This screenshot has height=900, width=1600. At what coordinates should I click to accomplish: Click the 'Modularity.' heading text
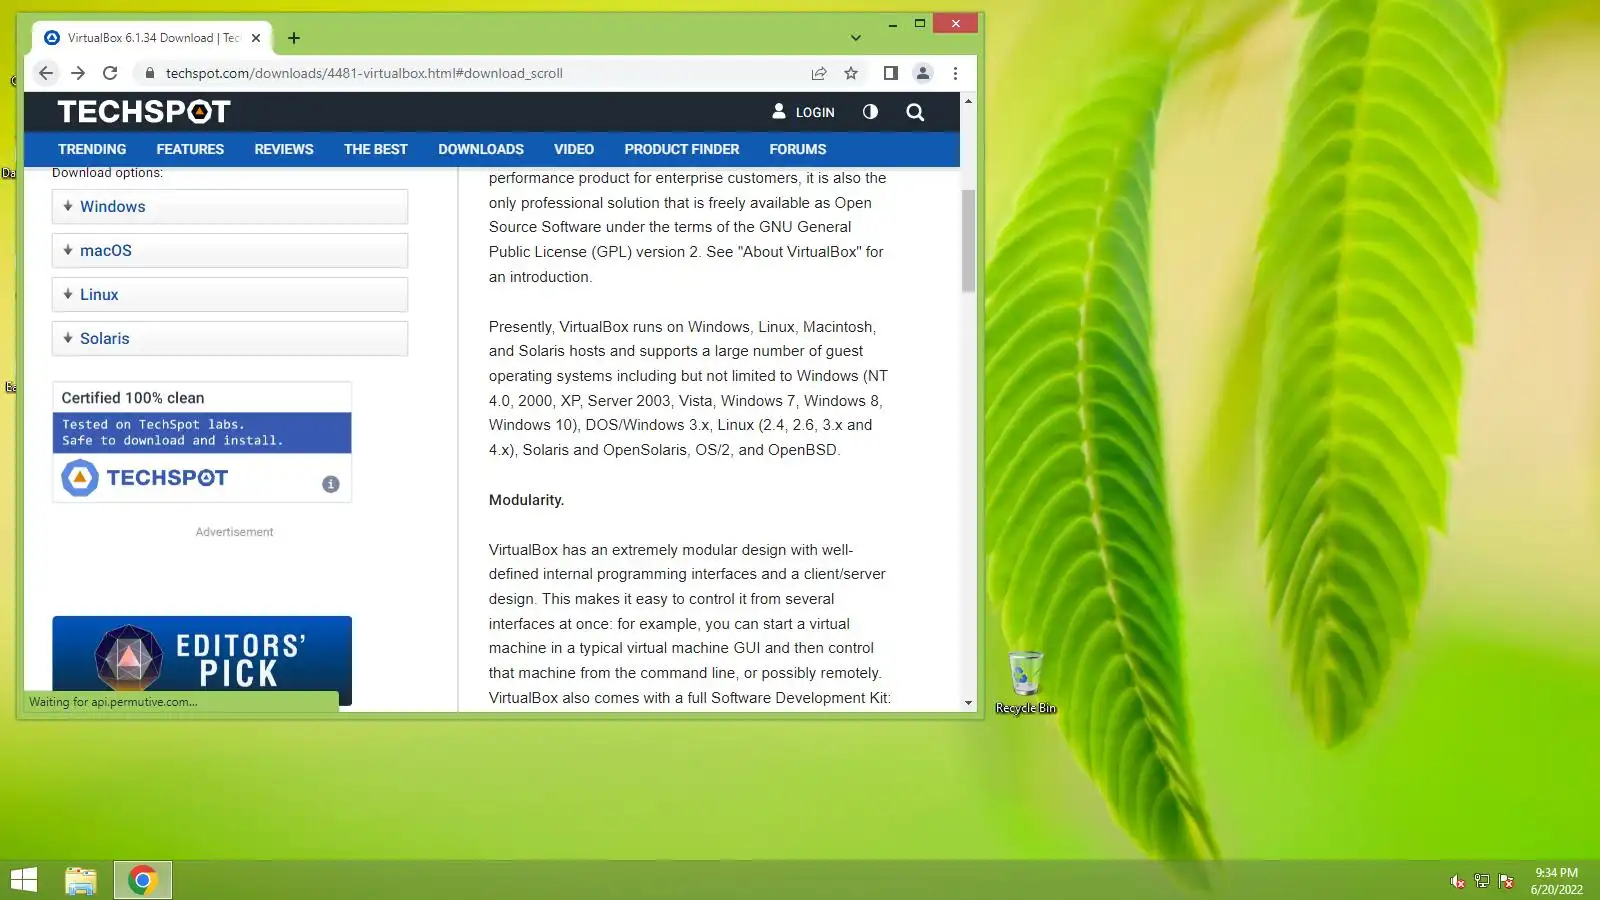point(526,500)
